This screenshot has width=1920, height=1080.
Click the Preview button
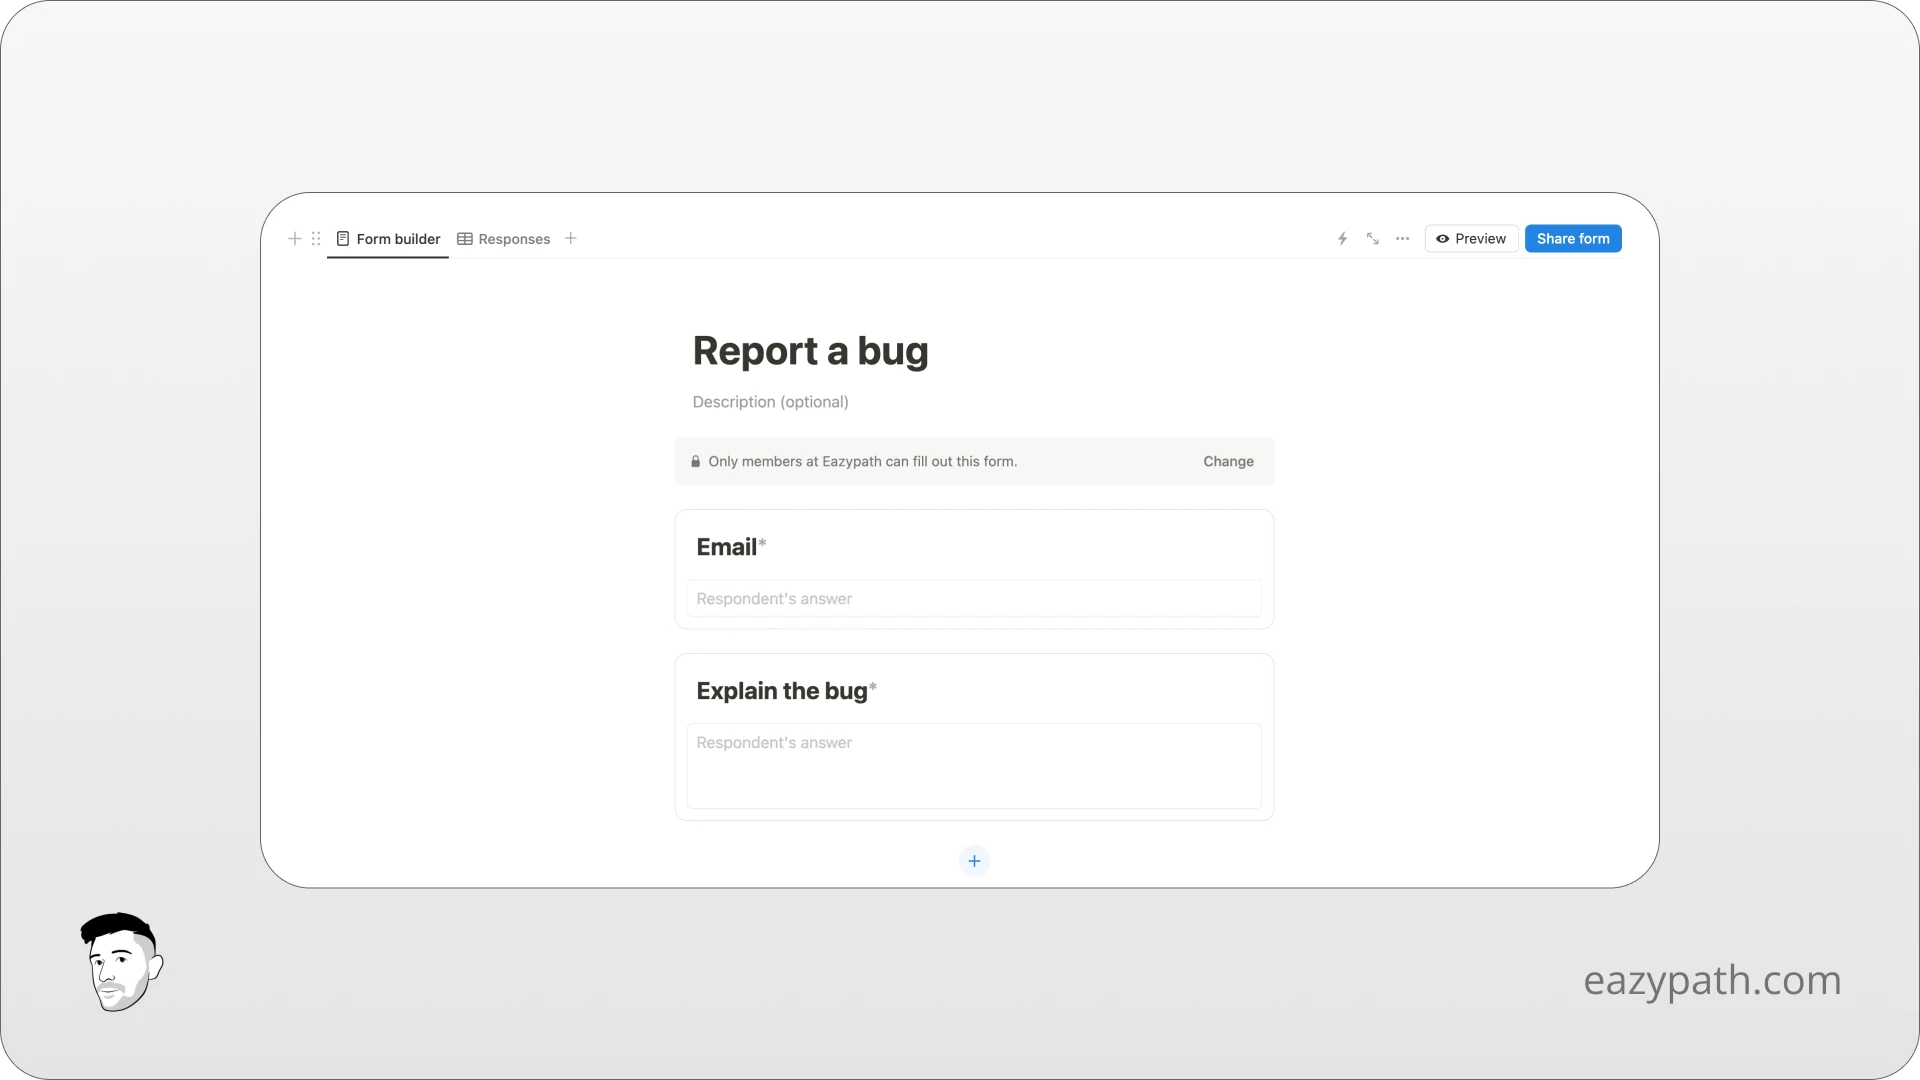pos(1471,238)
